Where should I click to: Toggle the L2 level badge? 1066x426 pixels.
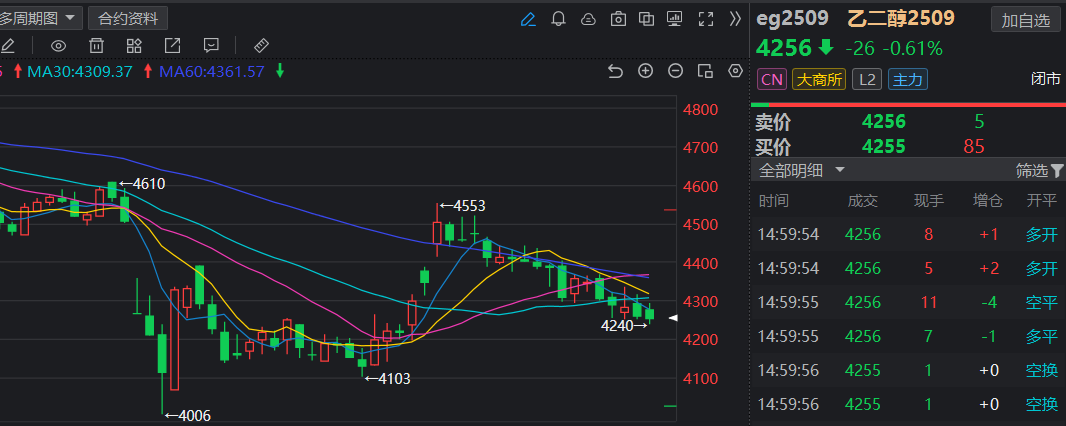coord(866,79)
